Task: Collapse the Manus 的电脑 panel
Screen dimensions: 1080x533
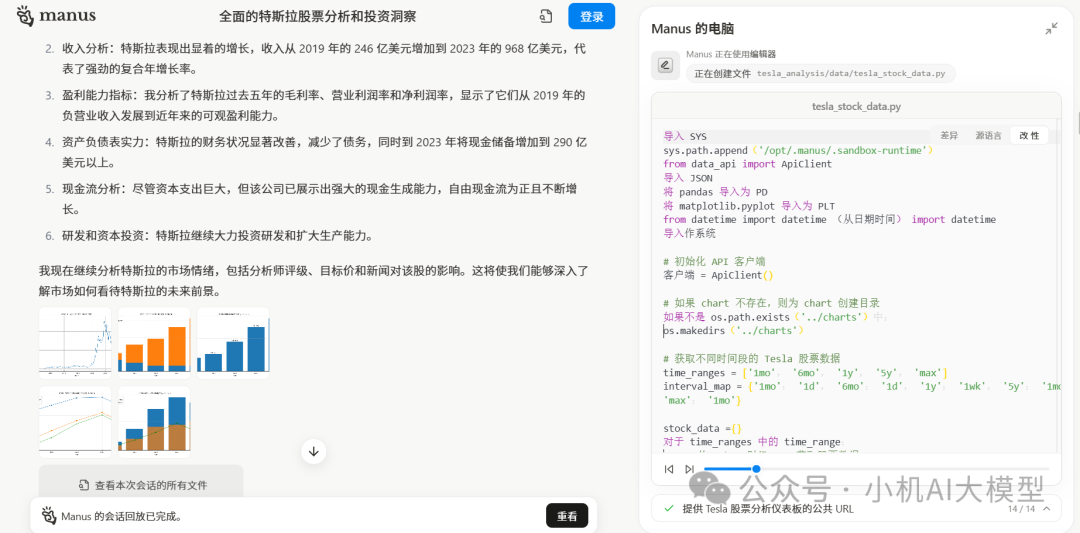Action: coord(1051,29)
